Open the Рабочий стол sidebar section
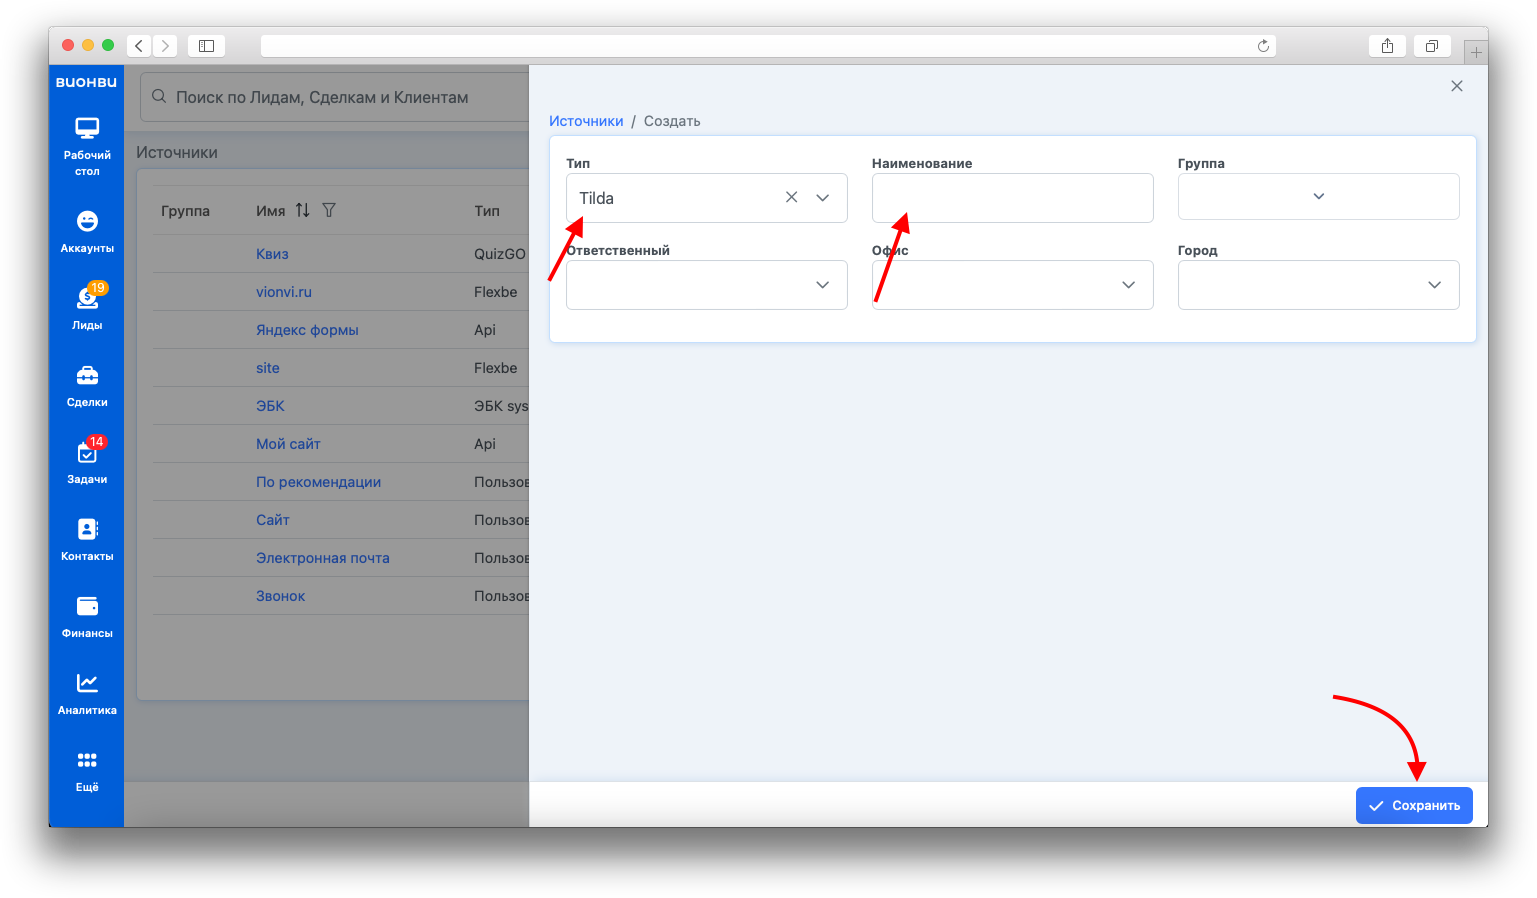Image resolution: width=1537 pixels, height=898 pixels. point(87,147)
